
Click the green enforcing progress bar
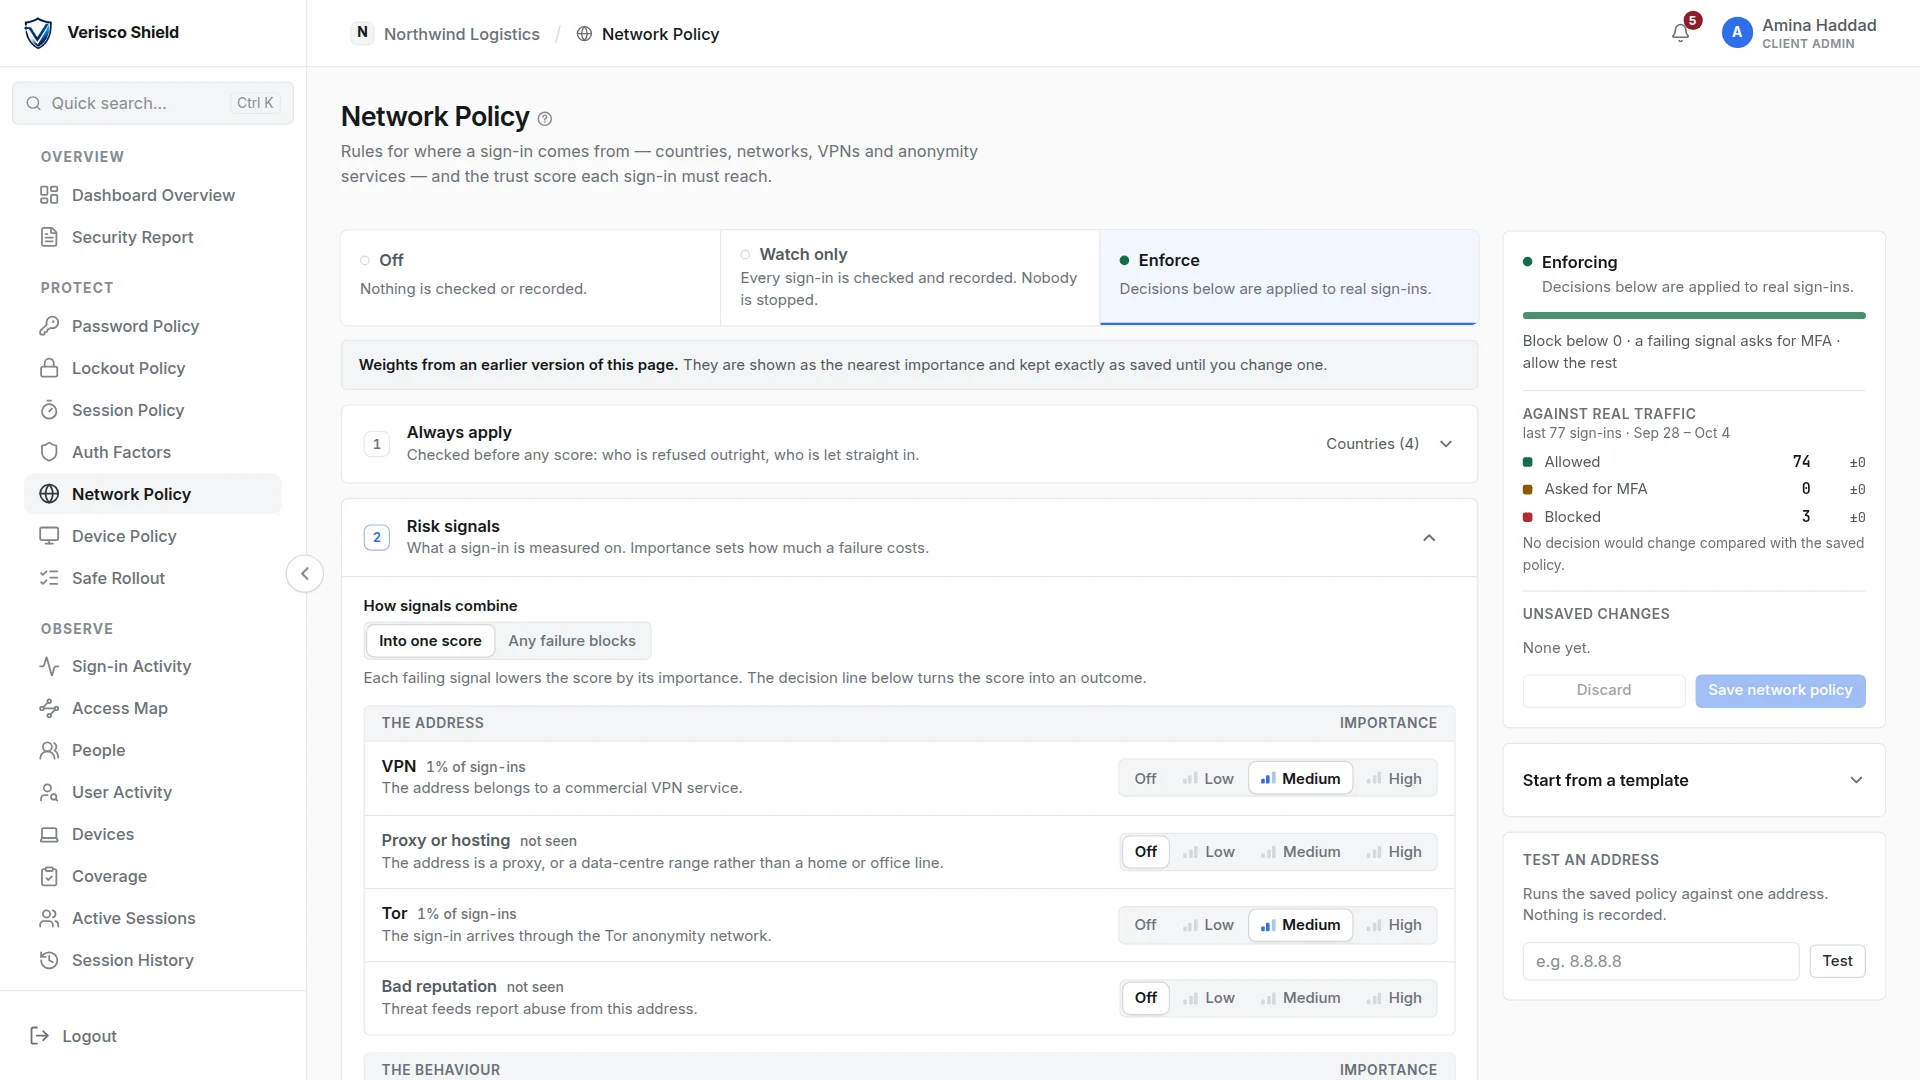(x=1694, y=316)
